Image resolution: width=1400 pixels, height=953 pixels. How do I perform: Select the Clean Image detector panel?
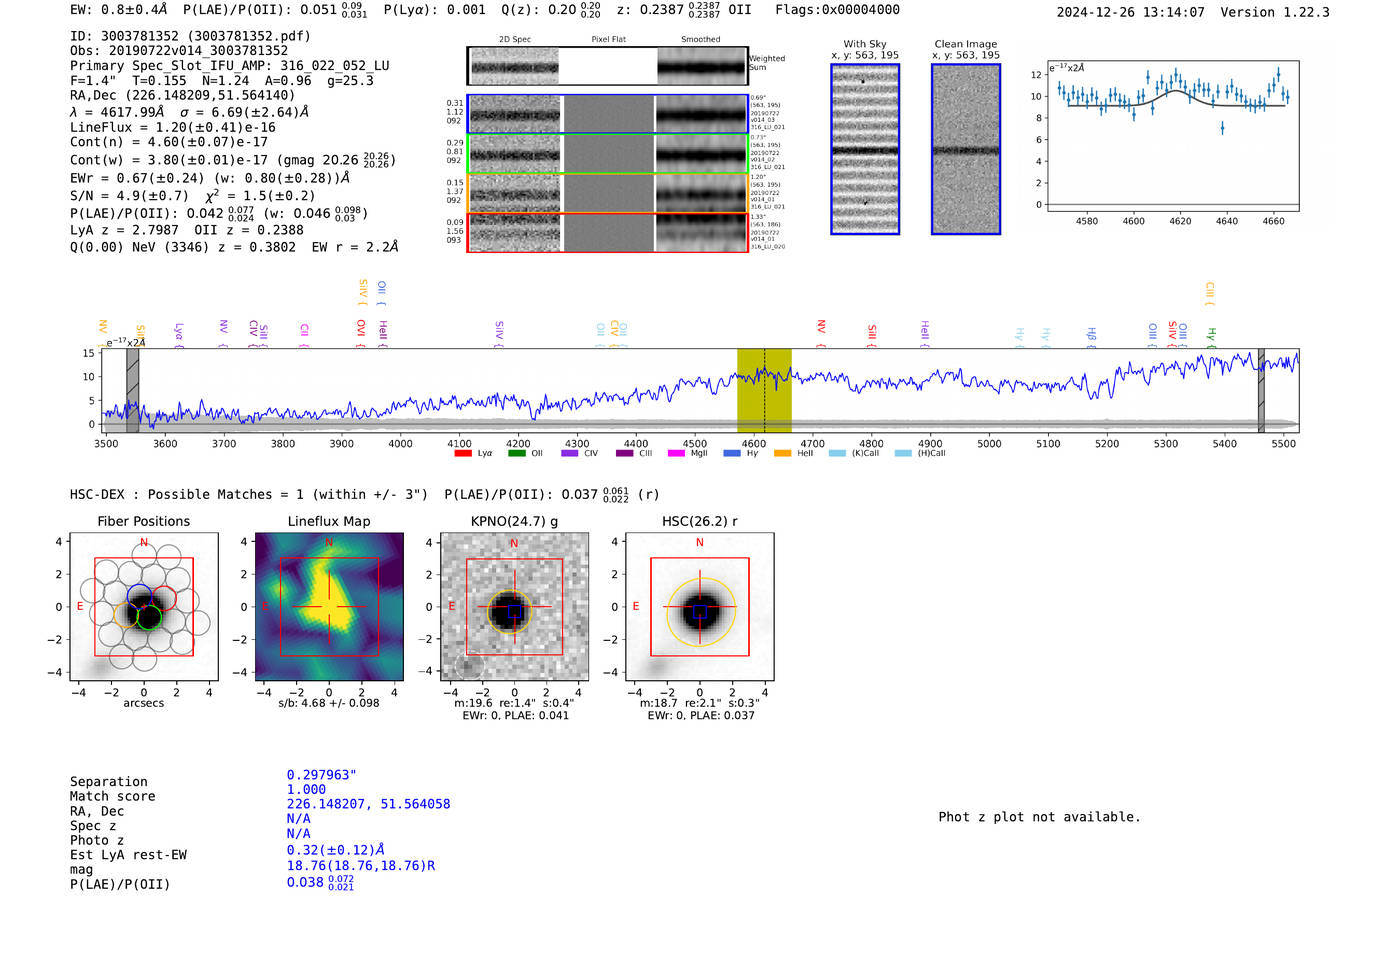point(965,149)
